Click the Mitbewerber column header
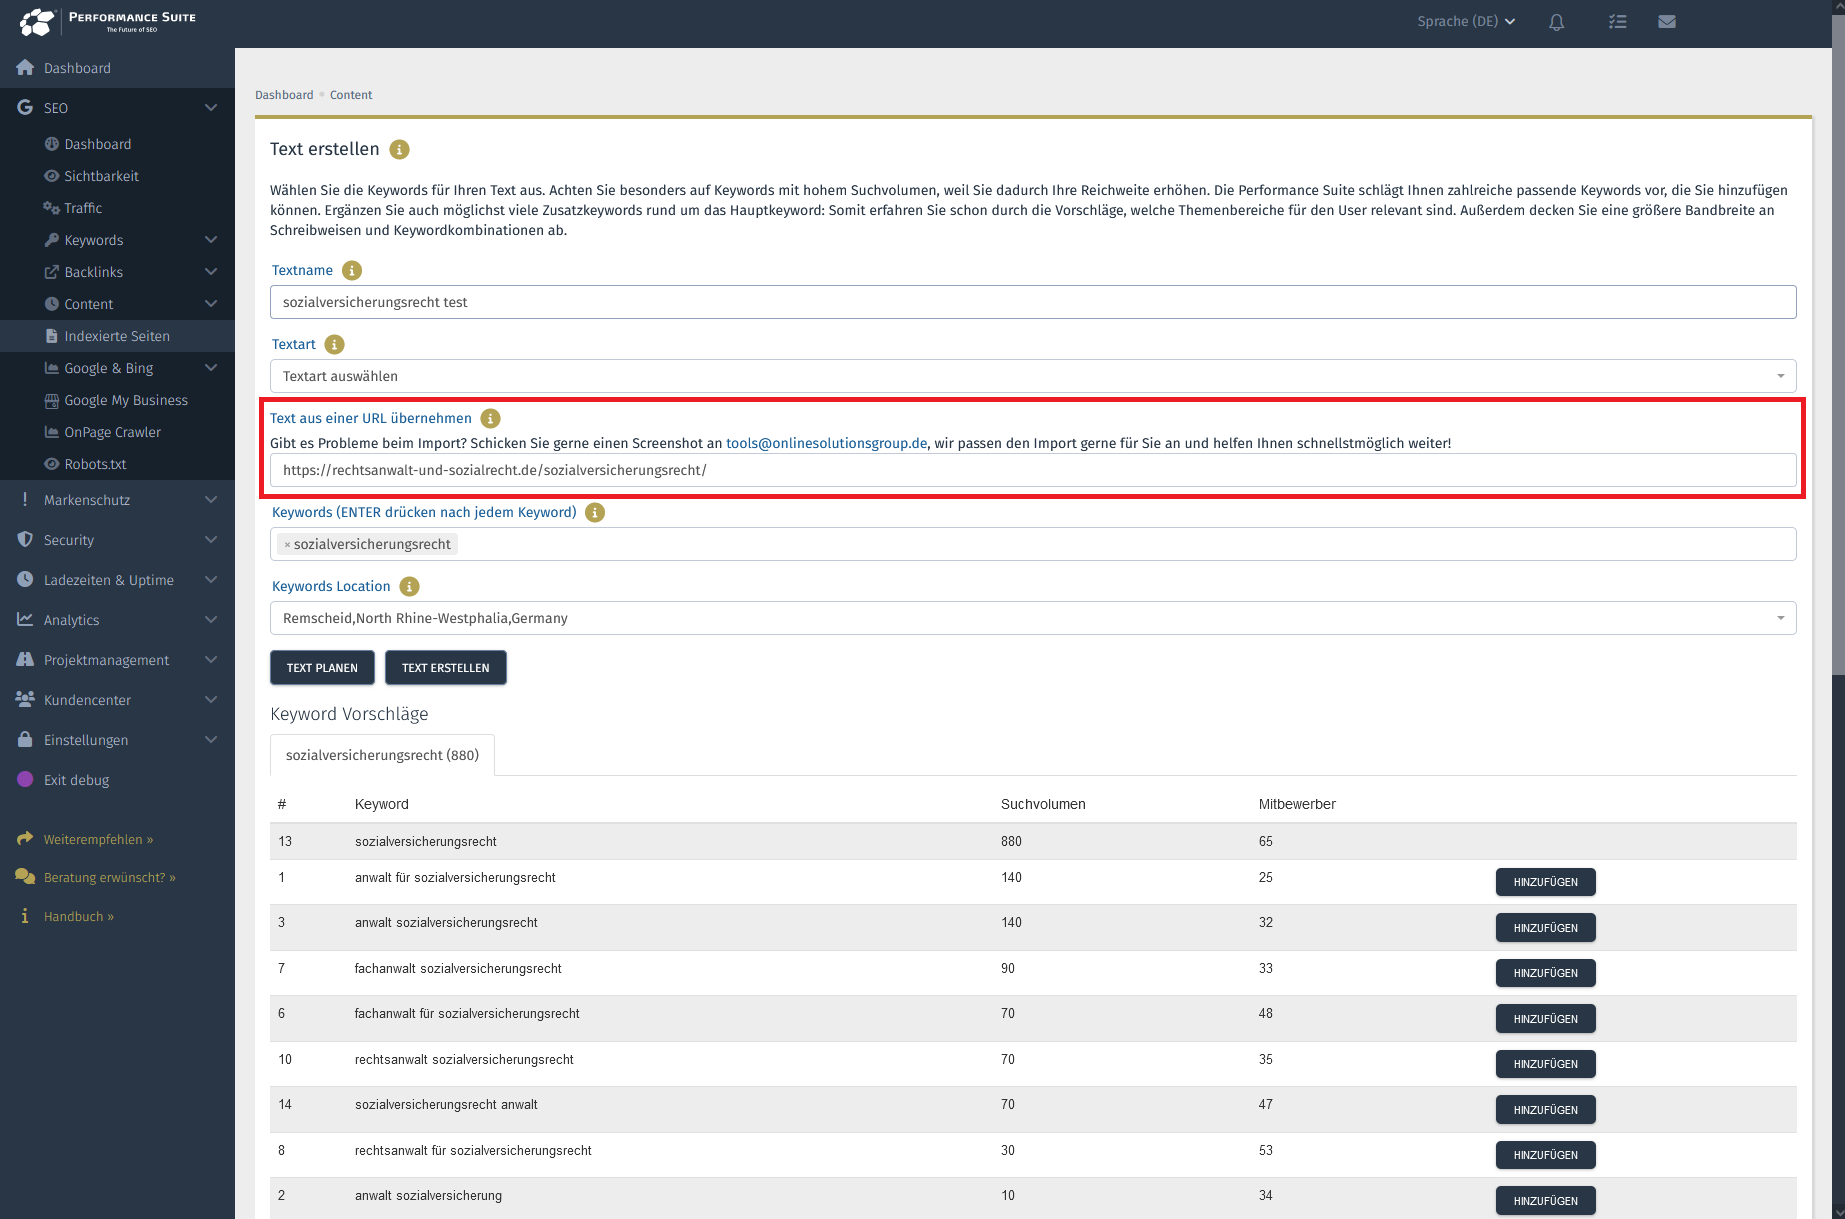The width and height of the screenshot is (1845, 1219). (x=1297, y=804)
